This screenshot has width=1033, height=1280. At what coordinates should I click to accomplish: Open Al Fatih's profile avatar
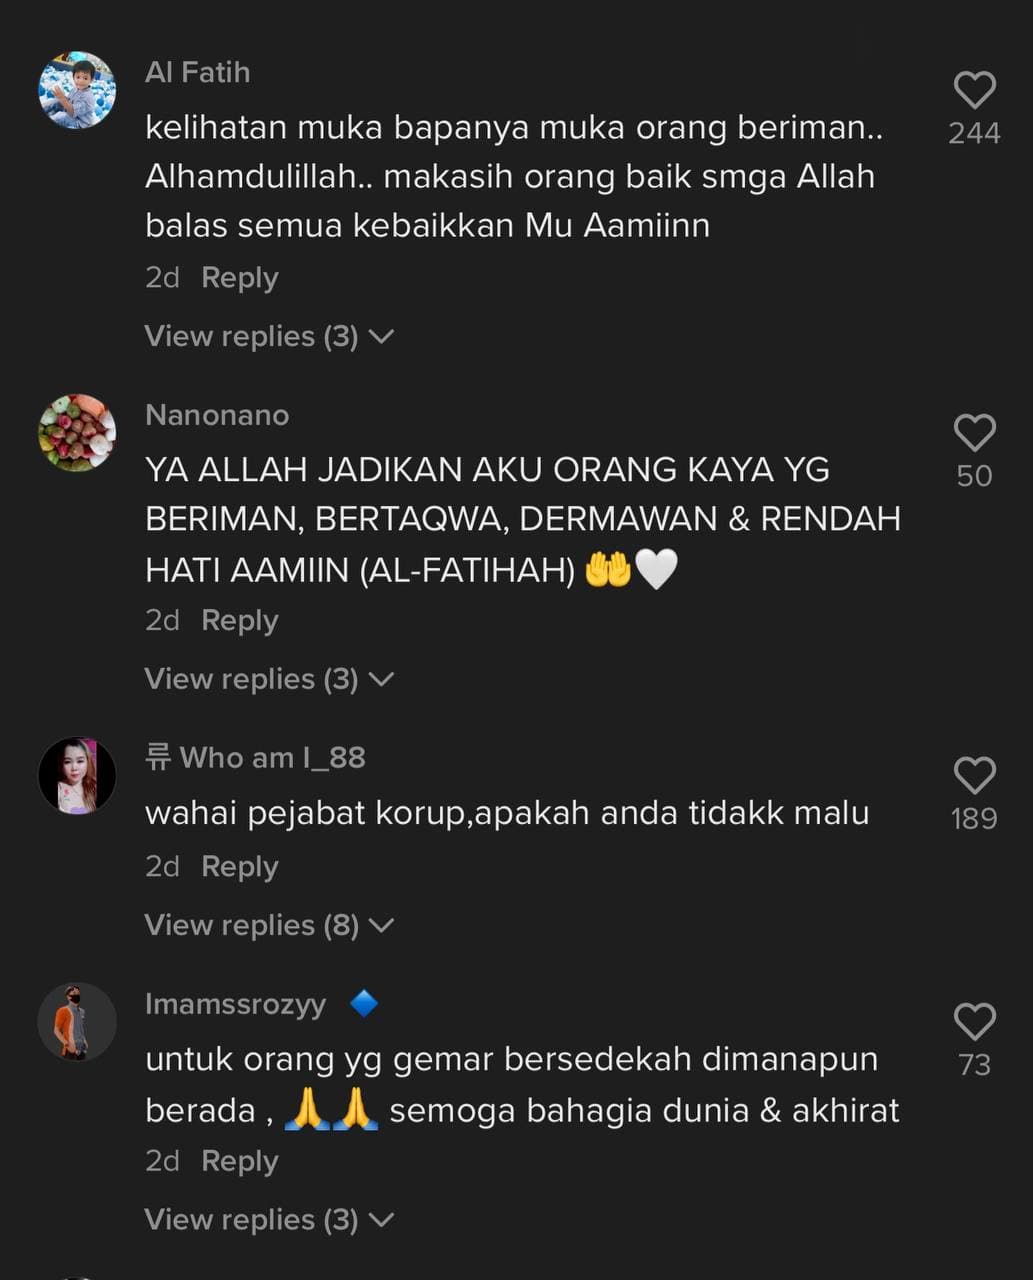coord(77,90)
